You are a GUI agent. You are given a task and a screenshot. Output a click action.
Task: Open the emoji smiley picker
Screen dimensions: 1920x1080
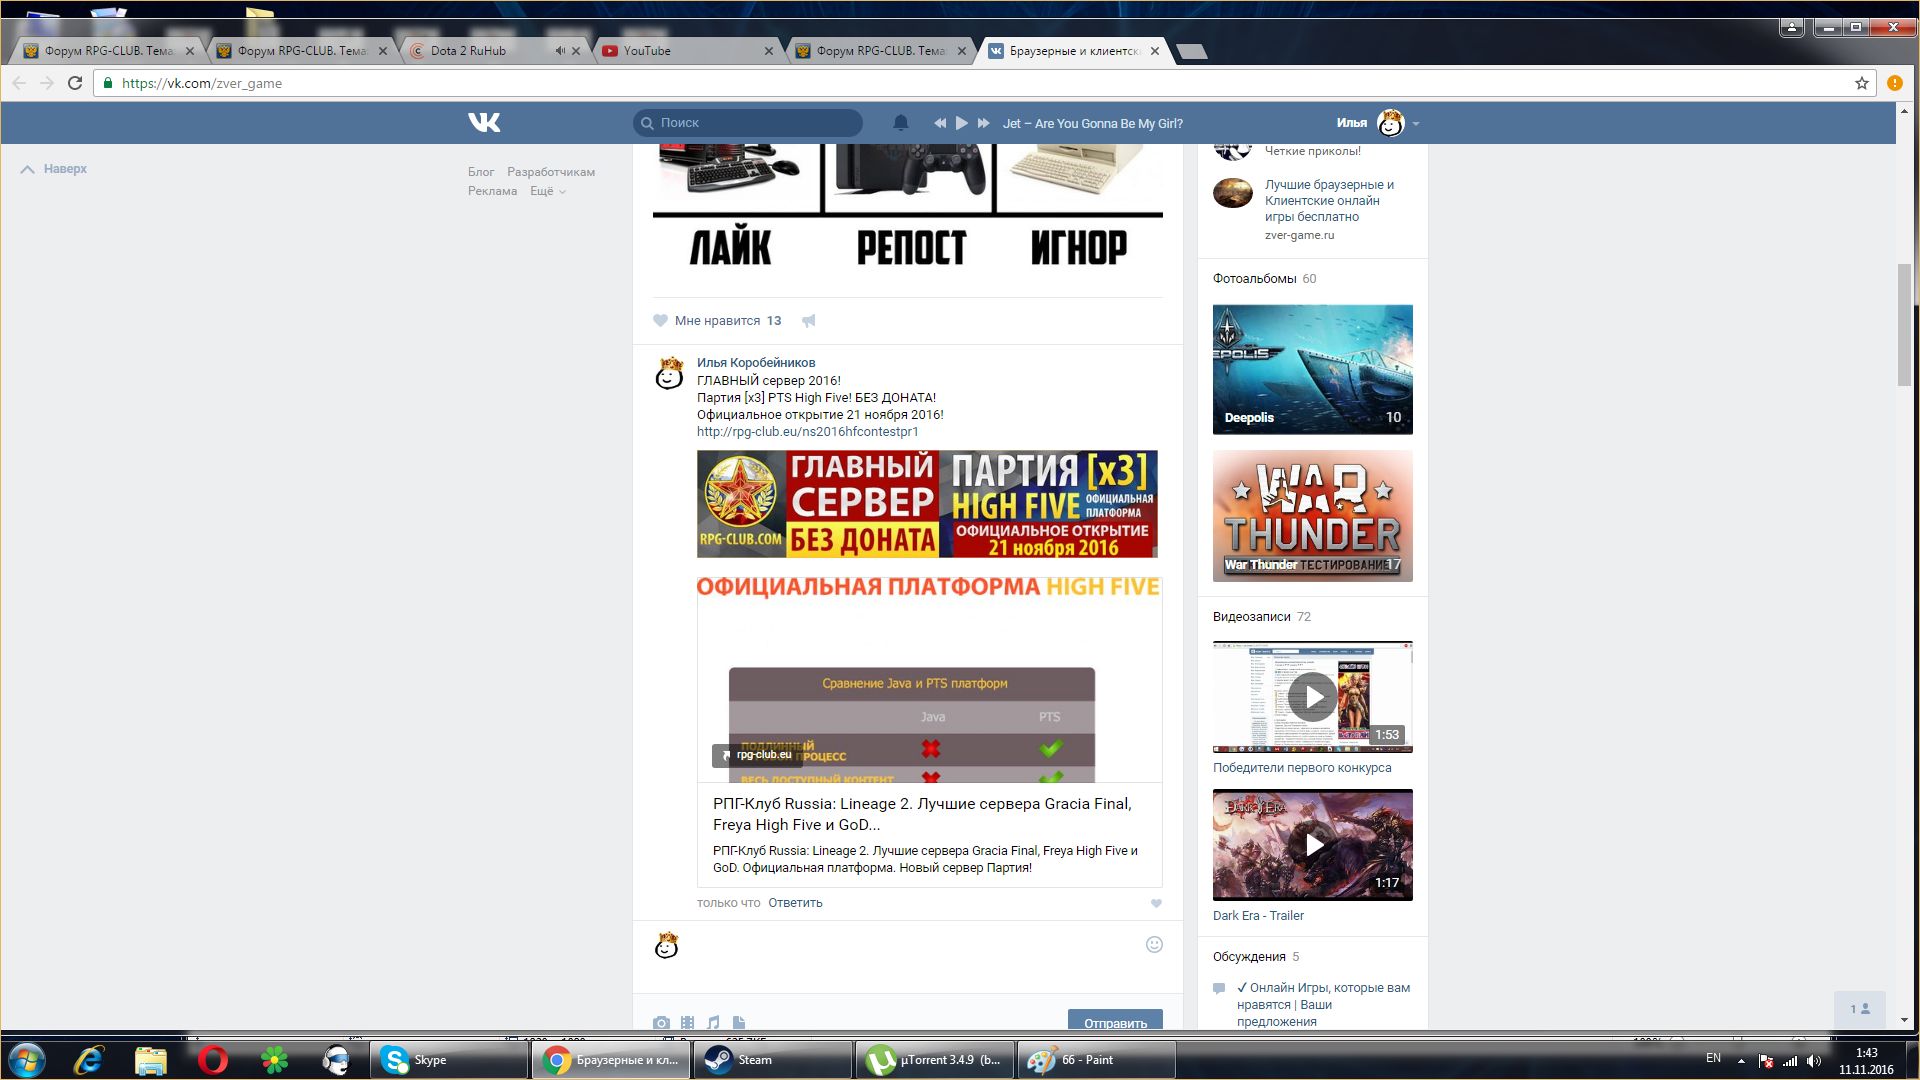(x=1154, y=945)
